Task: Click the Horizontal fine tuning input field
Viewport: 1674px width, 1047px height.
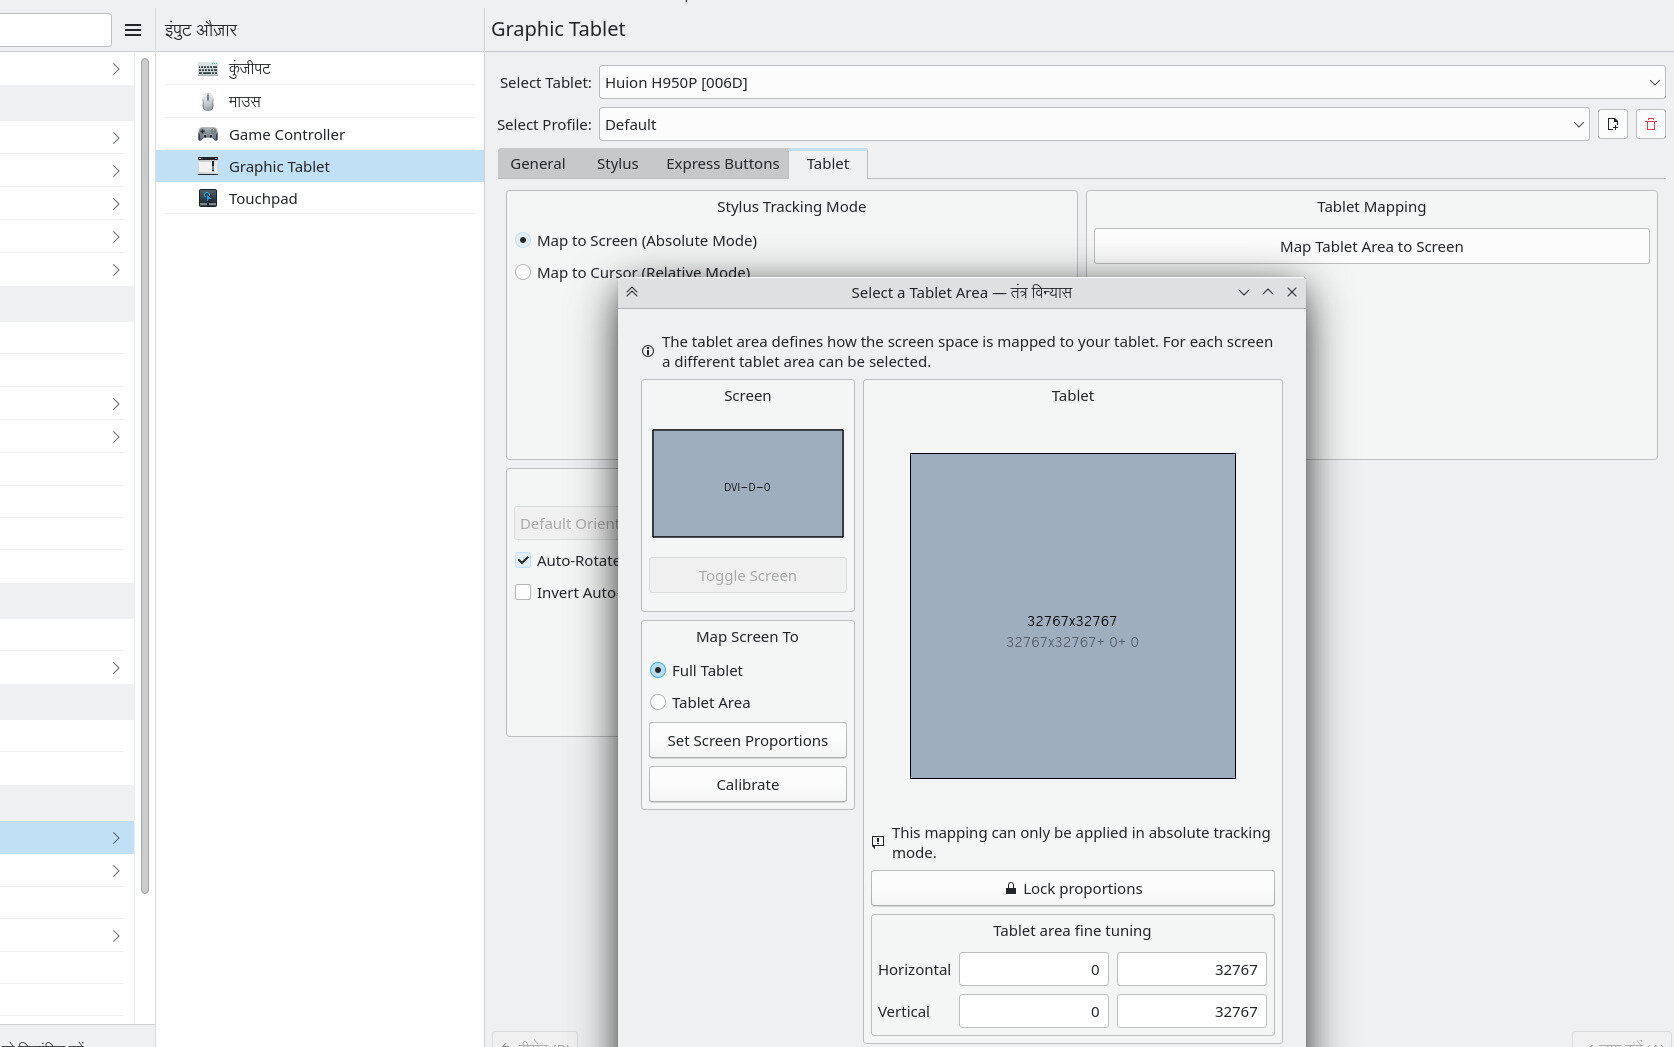Action: click(1033, 969)
